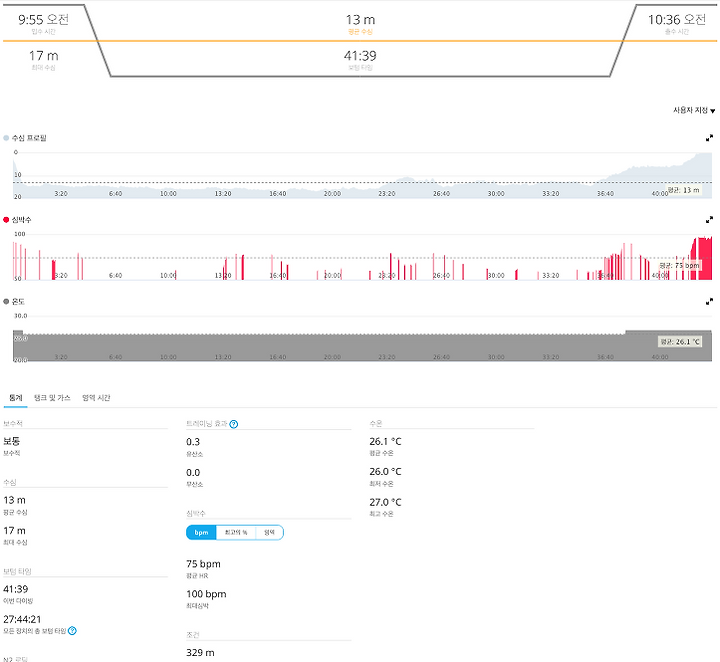This screenshot has width=720, height=662.
Task: Expand the 수심 프로필 chart to fullscreen
Action: [709, 138]
